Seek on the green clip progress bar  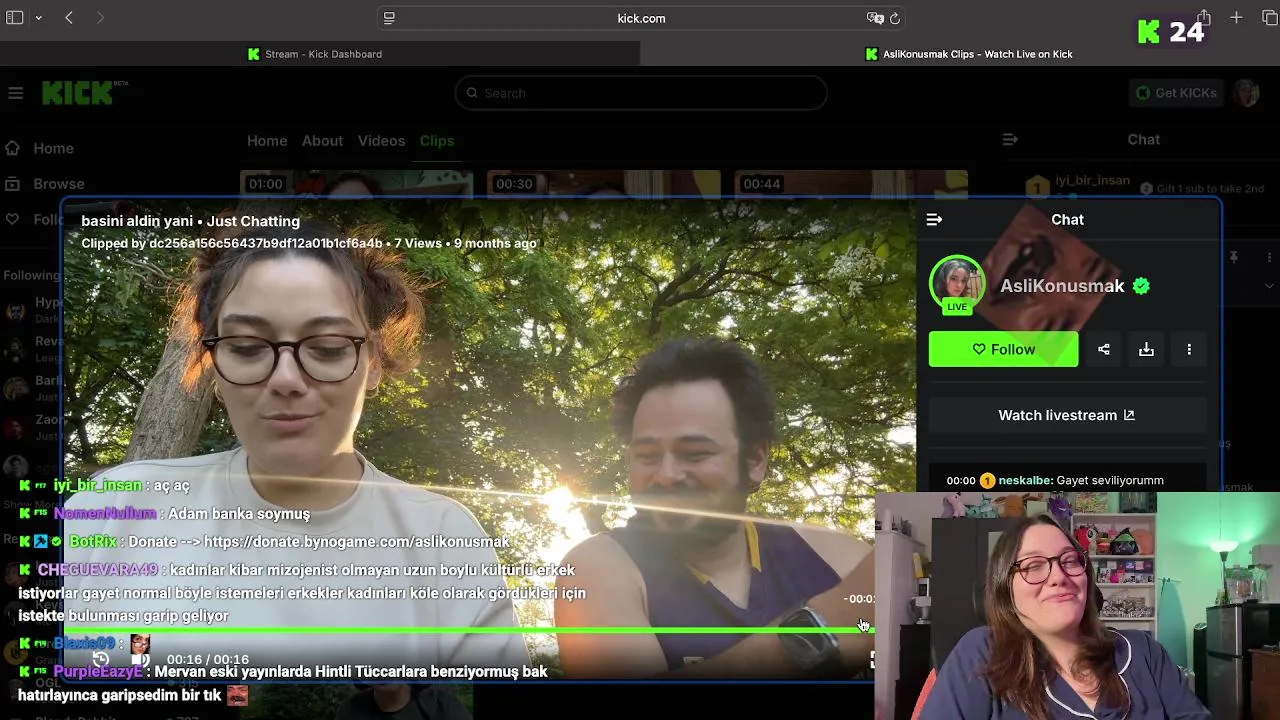pyautogui.click(x=470, y=630)
